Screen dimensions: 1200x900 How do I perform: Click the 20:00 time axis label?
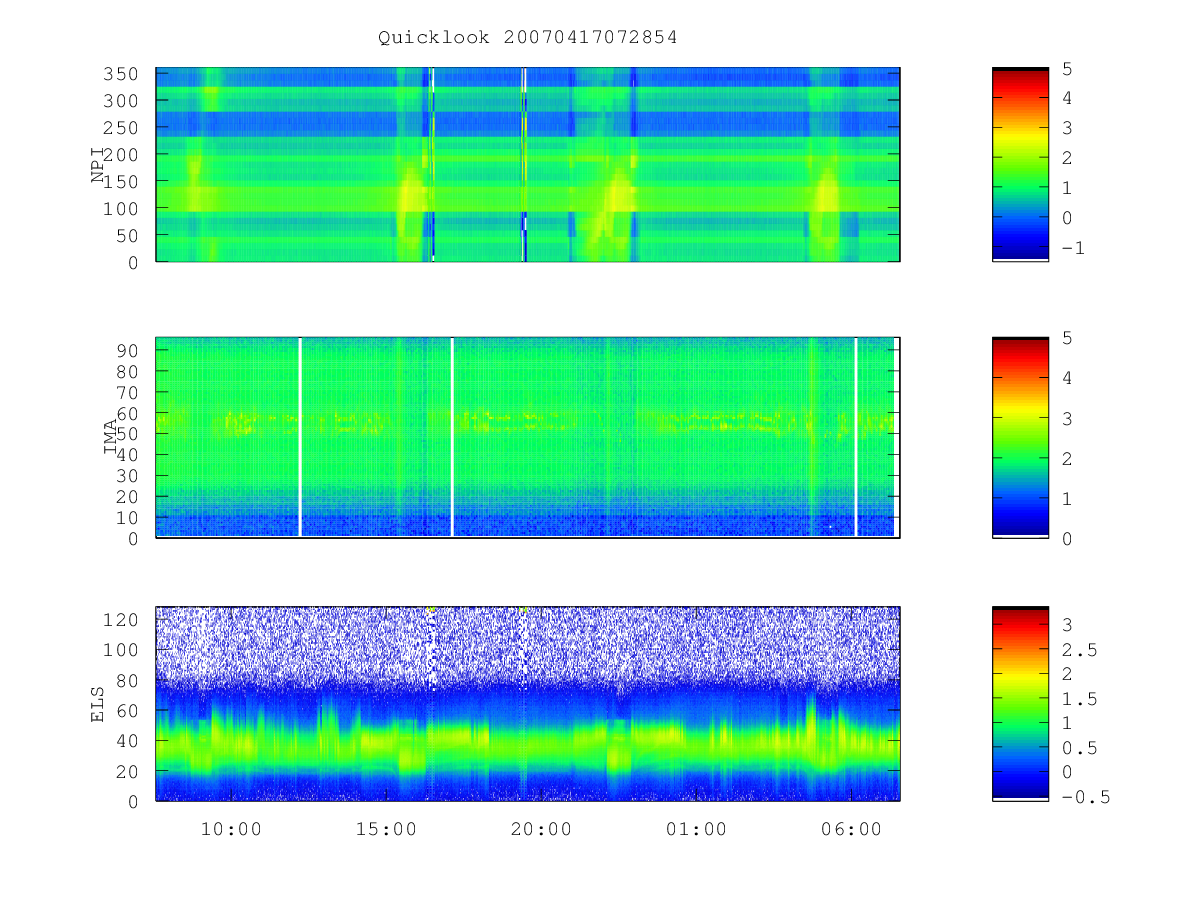click(x=541, y=829)
